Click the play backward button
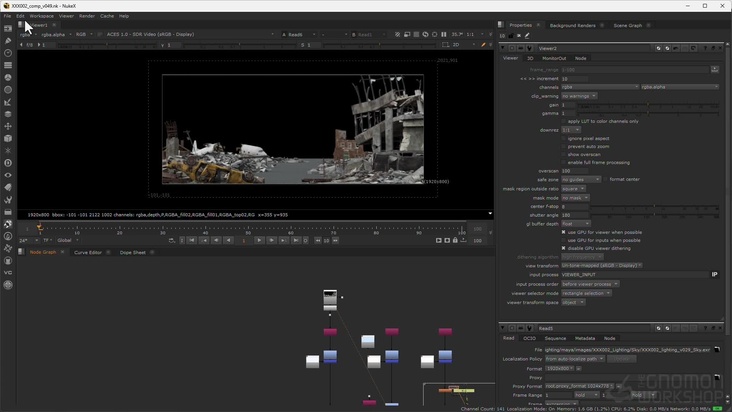 pyautogui.click(x=228, y=240)
